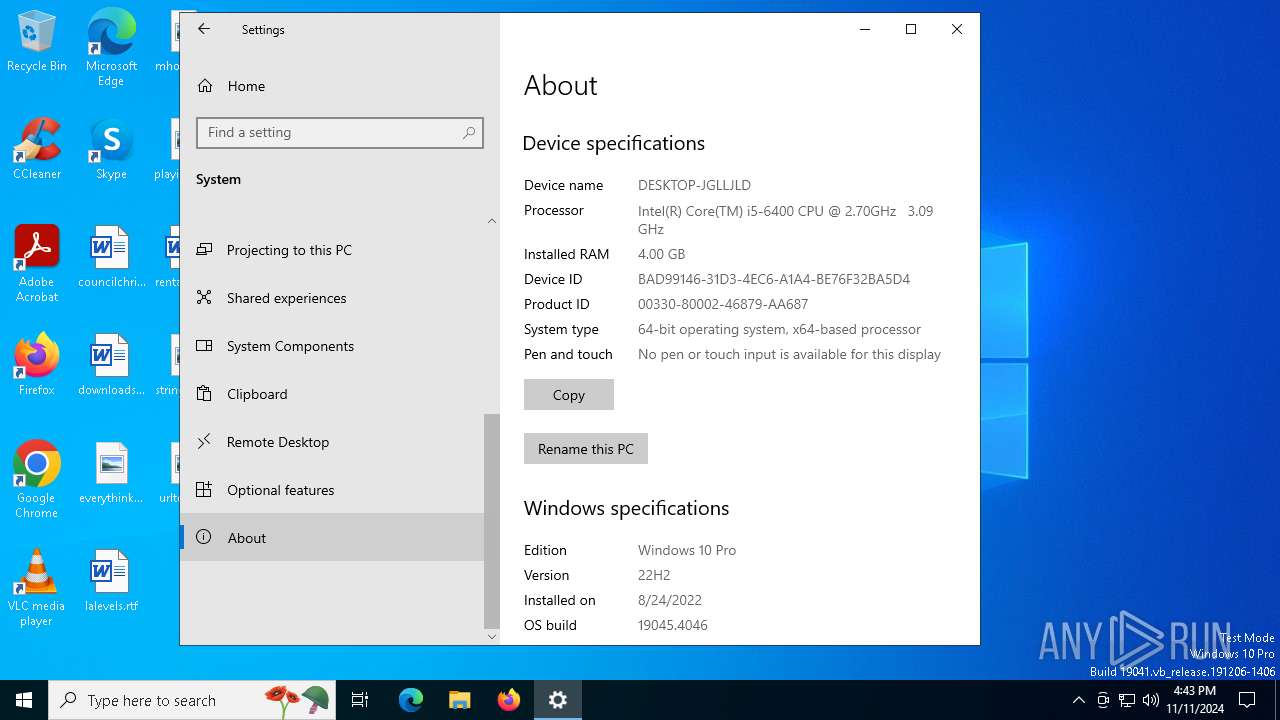This screenshot has height=720, width=1280.
Task: Click the Remote Desktop icon in sidebar
Action: [204, 441]
